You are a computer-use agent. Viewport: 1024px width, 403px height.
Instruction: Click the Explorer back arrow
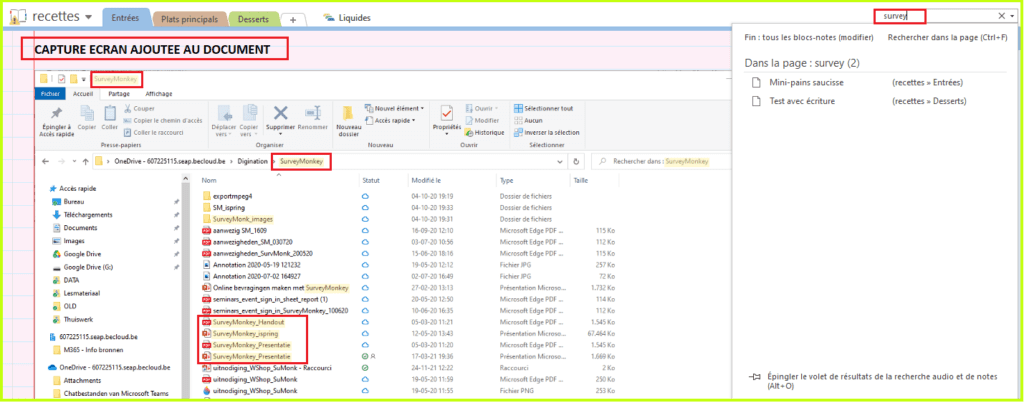coord(45,161)
